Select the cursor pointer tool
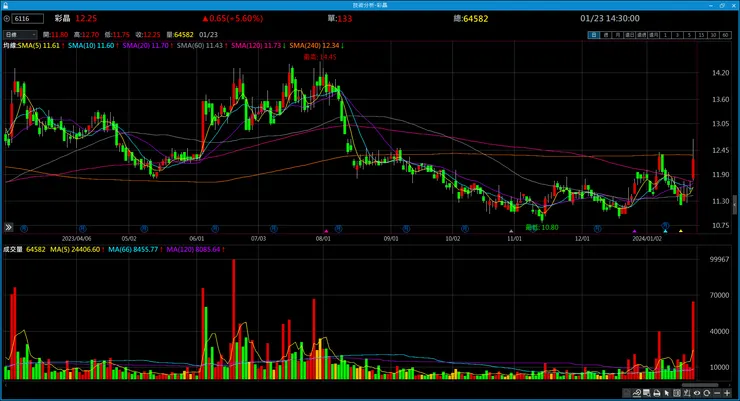 667,393
